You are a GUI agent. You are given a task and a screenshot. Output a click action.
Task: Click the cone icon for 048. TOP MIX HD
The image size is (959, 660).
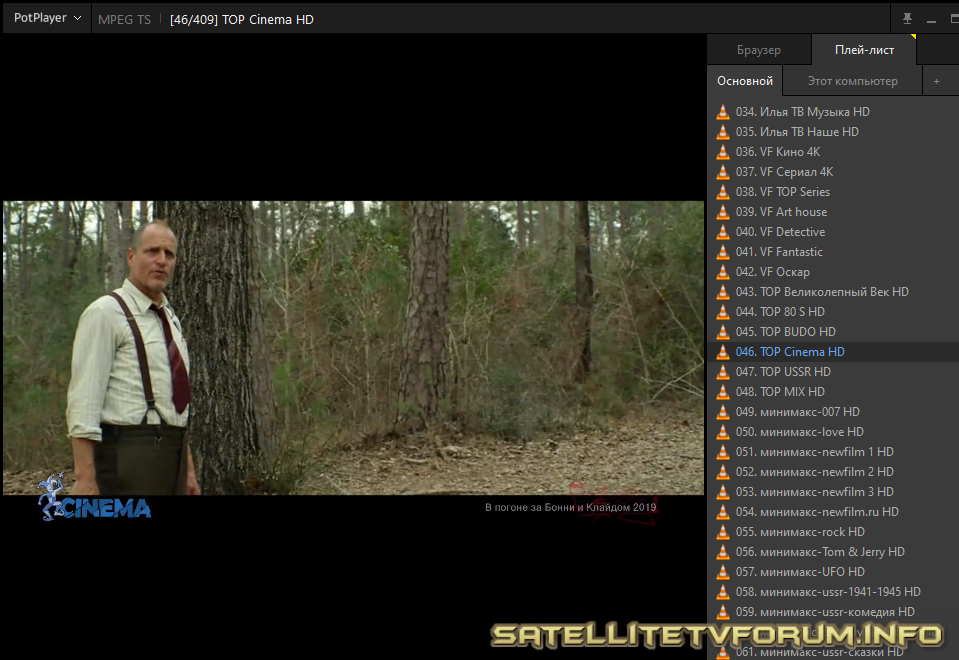[x=722, y=391]
